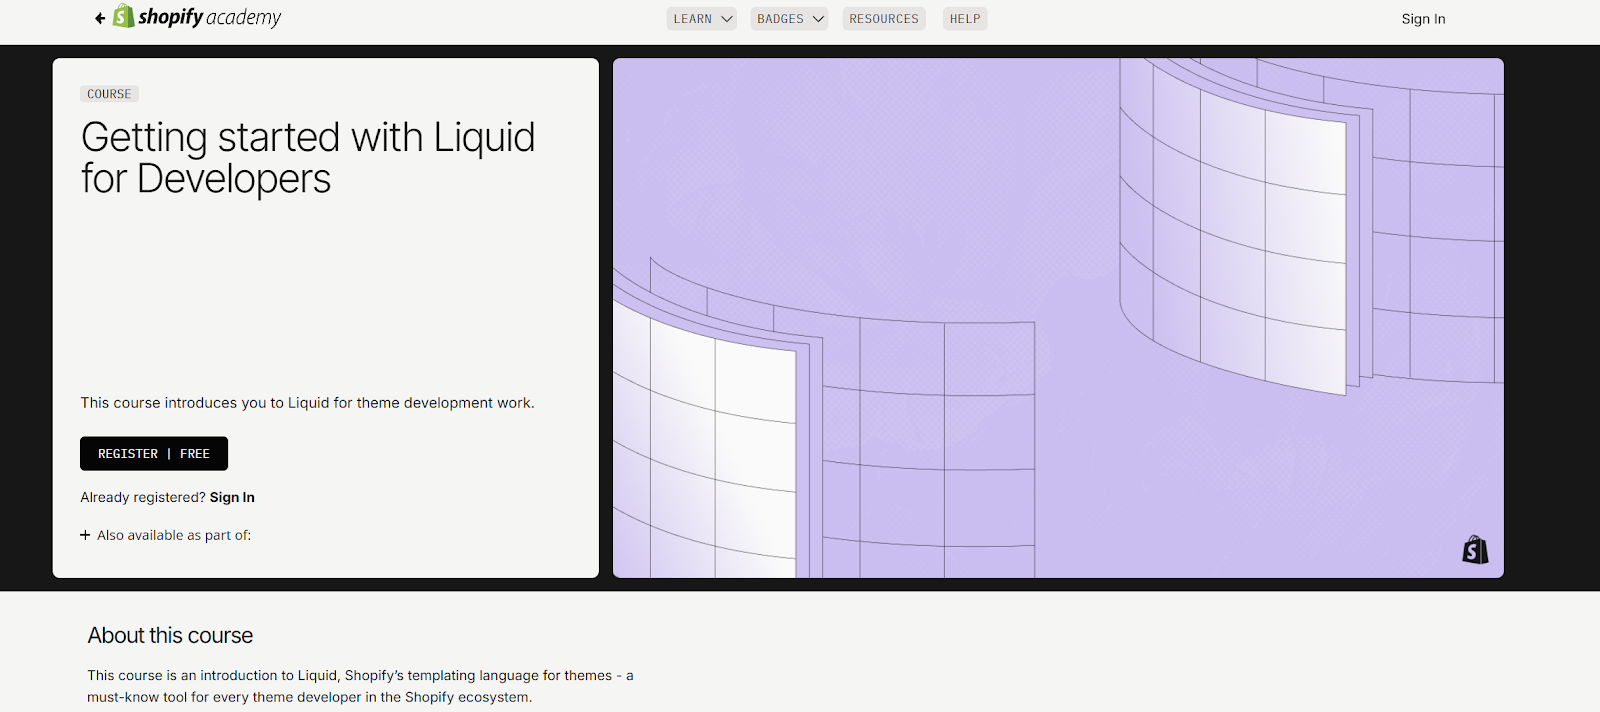Click the Getting started with Liquid title
The height and width of the screenshot is (712, 1600).
[308, 158]
